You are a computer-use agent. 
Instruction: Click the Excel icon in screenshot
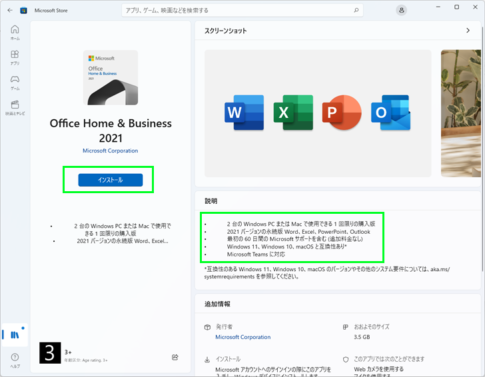tap(293, 113)
